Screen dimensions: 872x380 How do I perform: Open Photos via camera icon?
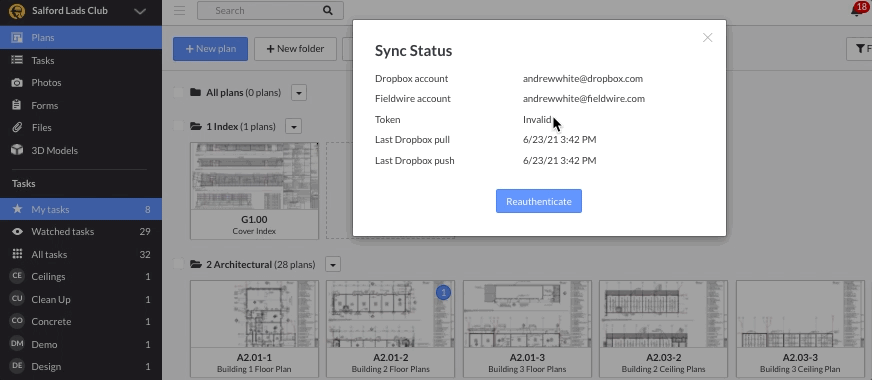pos(17,82)
